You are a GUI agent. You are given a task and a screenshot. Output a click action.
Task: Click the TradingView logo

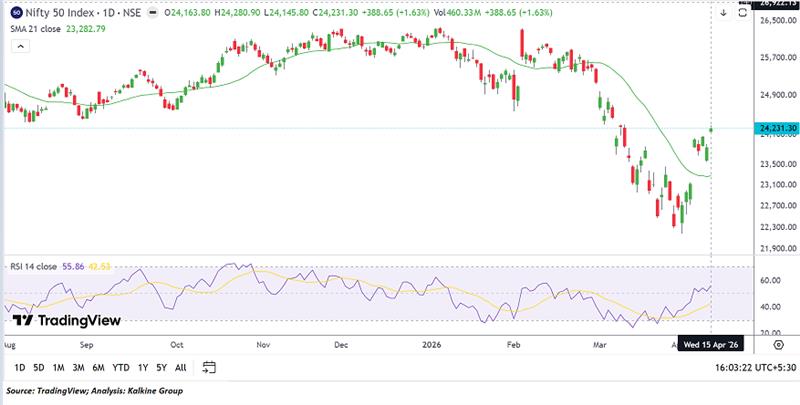tap(66, 320)
